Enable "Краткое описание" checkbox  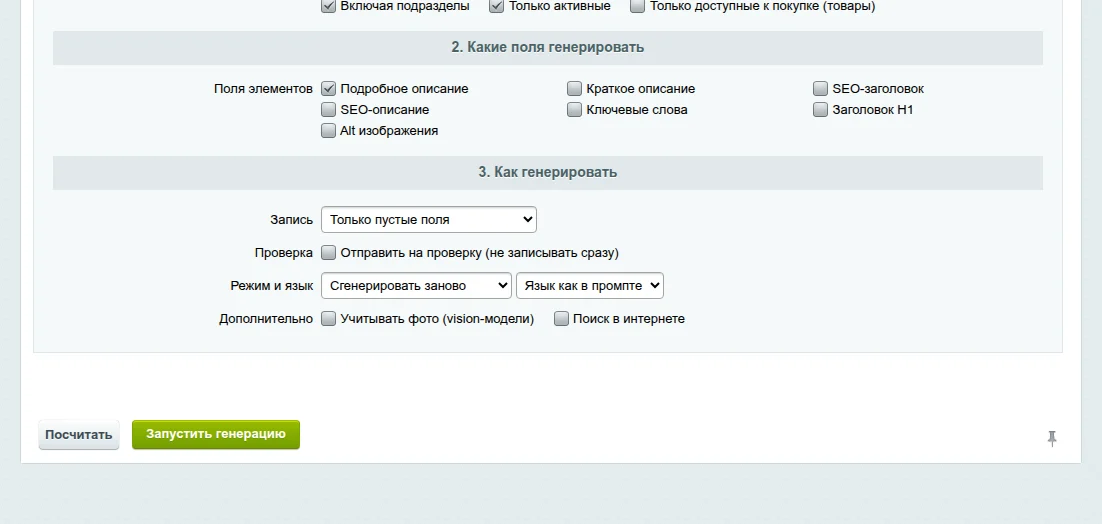pos(574,89)
